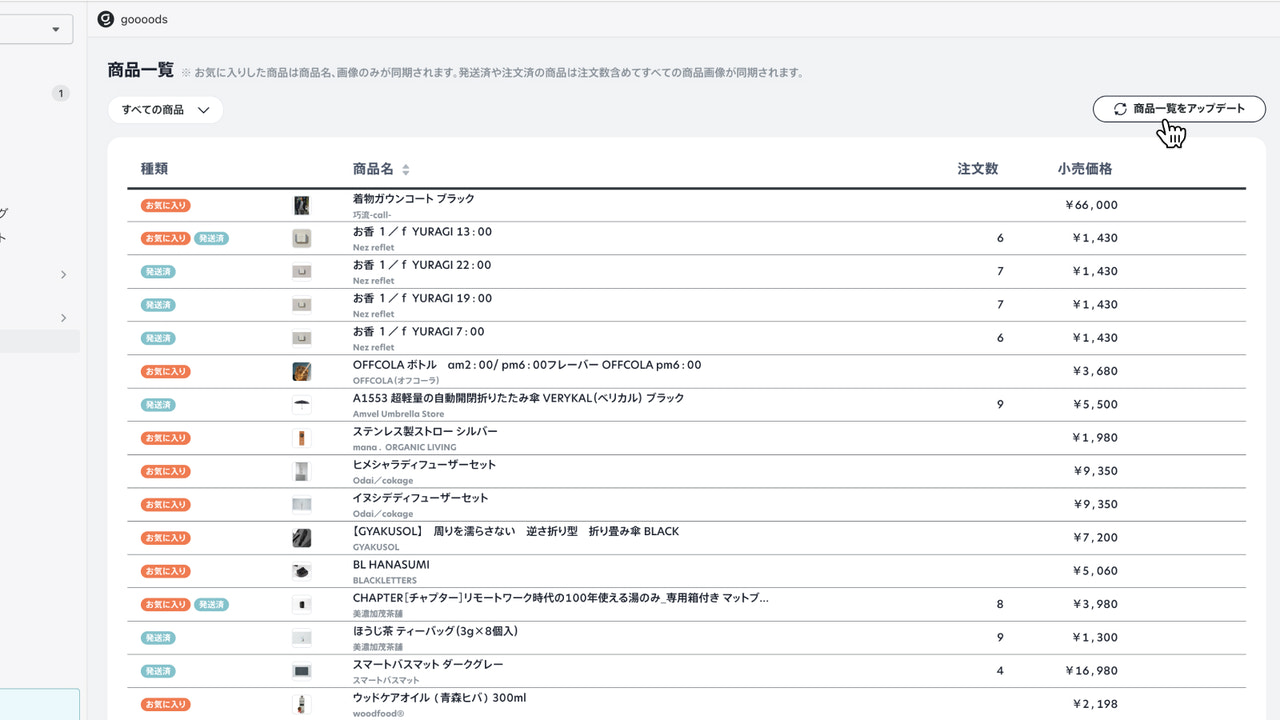Expand the first chevron item in the sidebar
The height and width of the screenshot is (720, 1280).
point(63,274)
